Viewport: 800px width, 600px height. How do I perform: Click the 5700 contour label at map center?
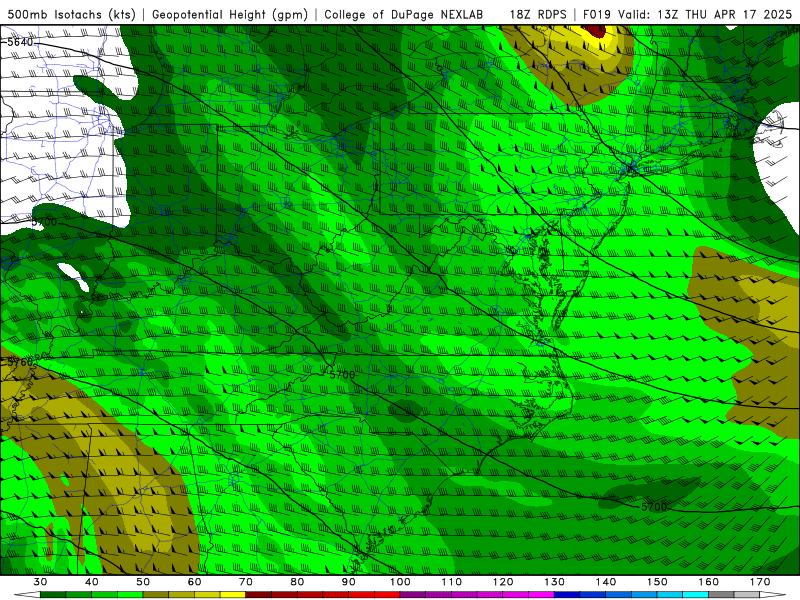[342, 375]
